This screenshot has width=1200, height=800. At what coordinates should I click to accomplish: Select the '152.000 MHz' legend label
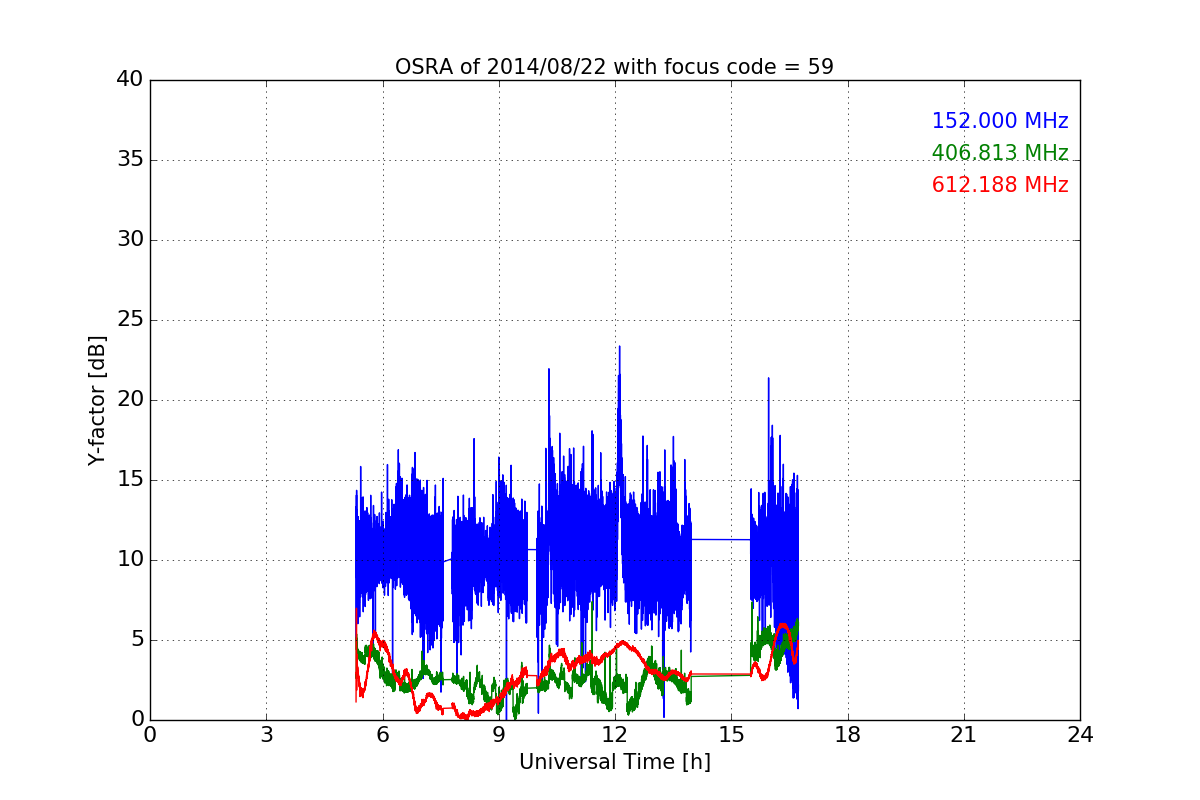pyautogui.click(x=1000, y=121)
